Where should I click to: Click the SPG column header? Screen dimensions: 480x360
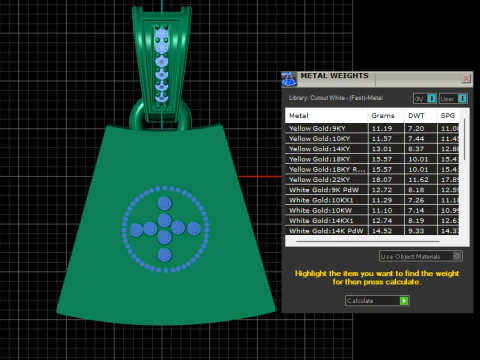pyautogui.click(x=448, y=116)
